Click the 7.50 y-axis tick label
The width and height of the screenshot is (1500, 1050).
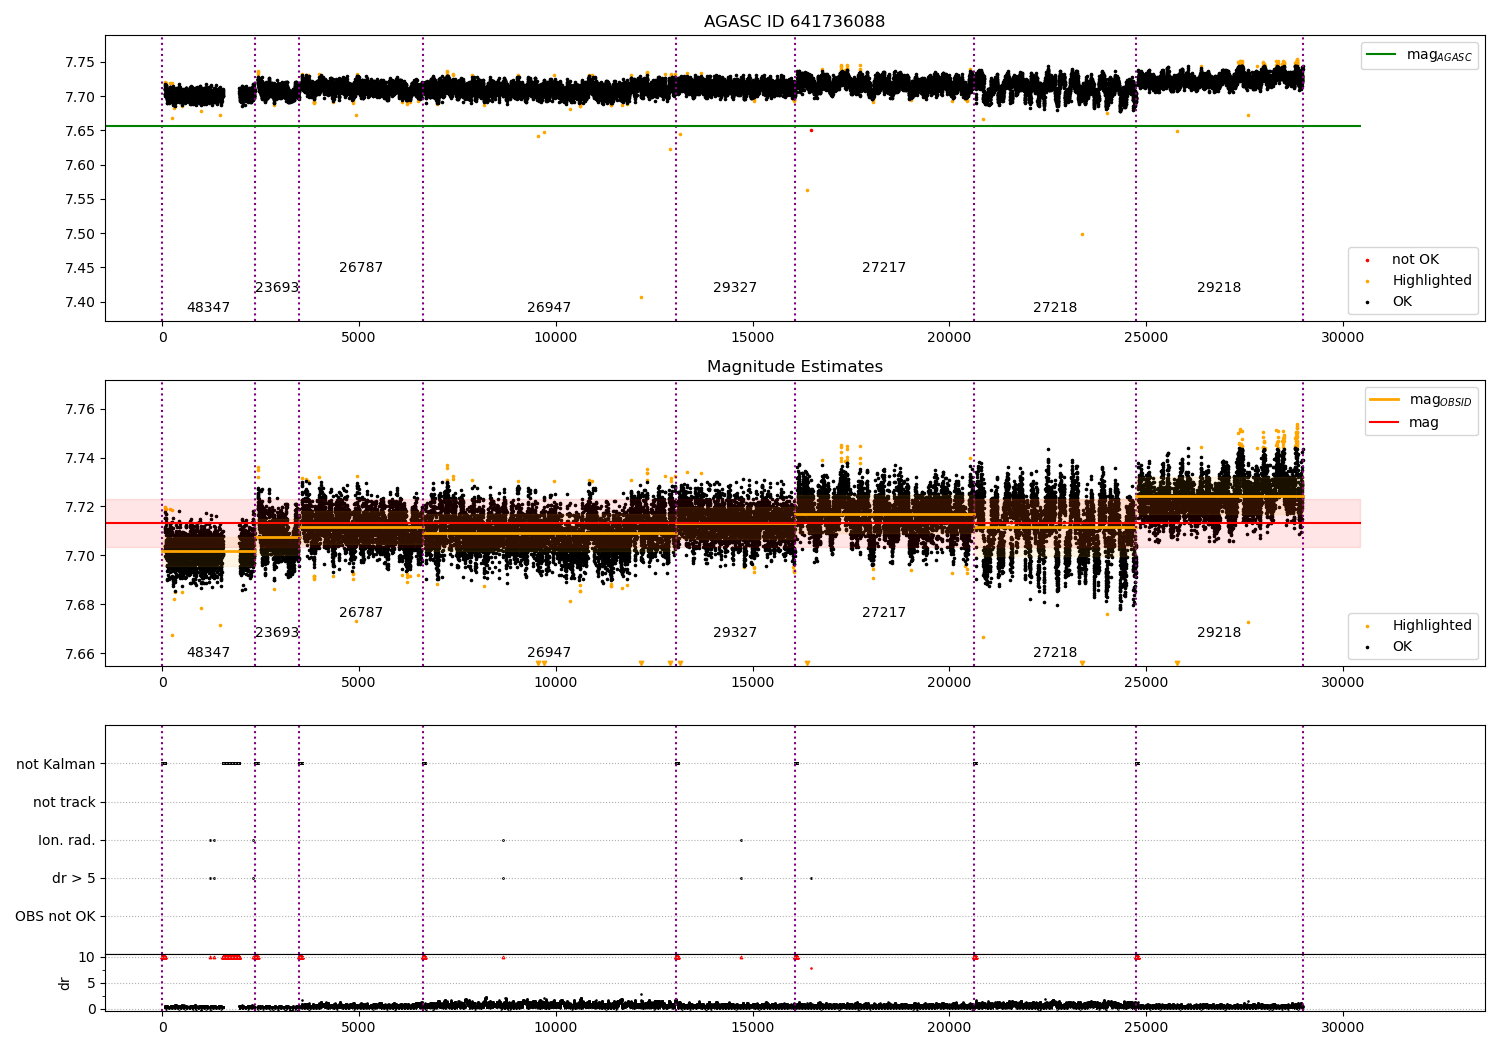pos(80,234)
